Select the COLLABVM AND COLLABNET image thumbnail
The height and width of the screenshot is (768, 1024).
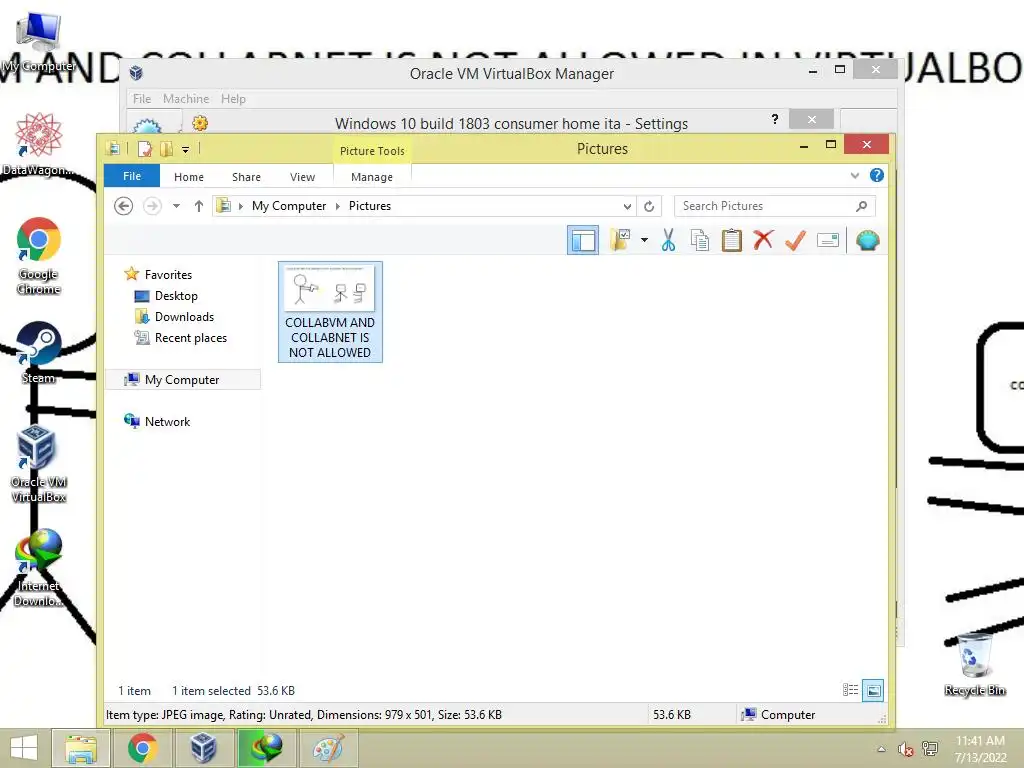pos(330,312)
